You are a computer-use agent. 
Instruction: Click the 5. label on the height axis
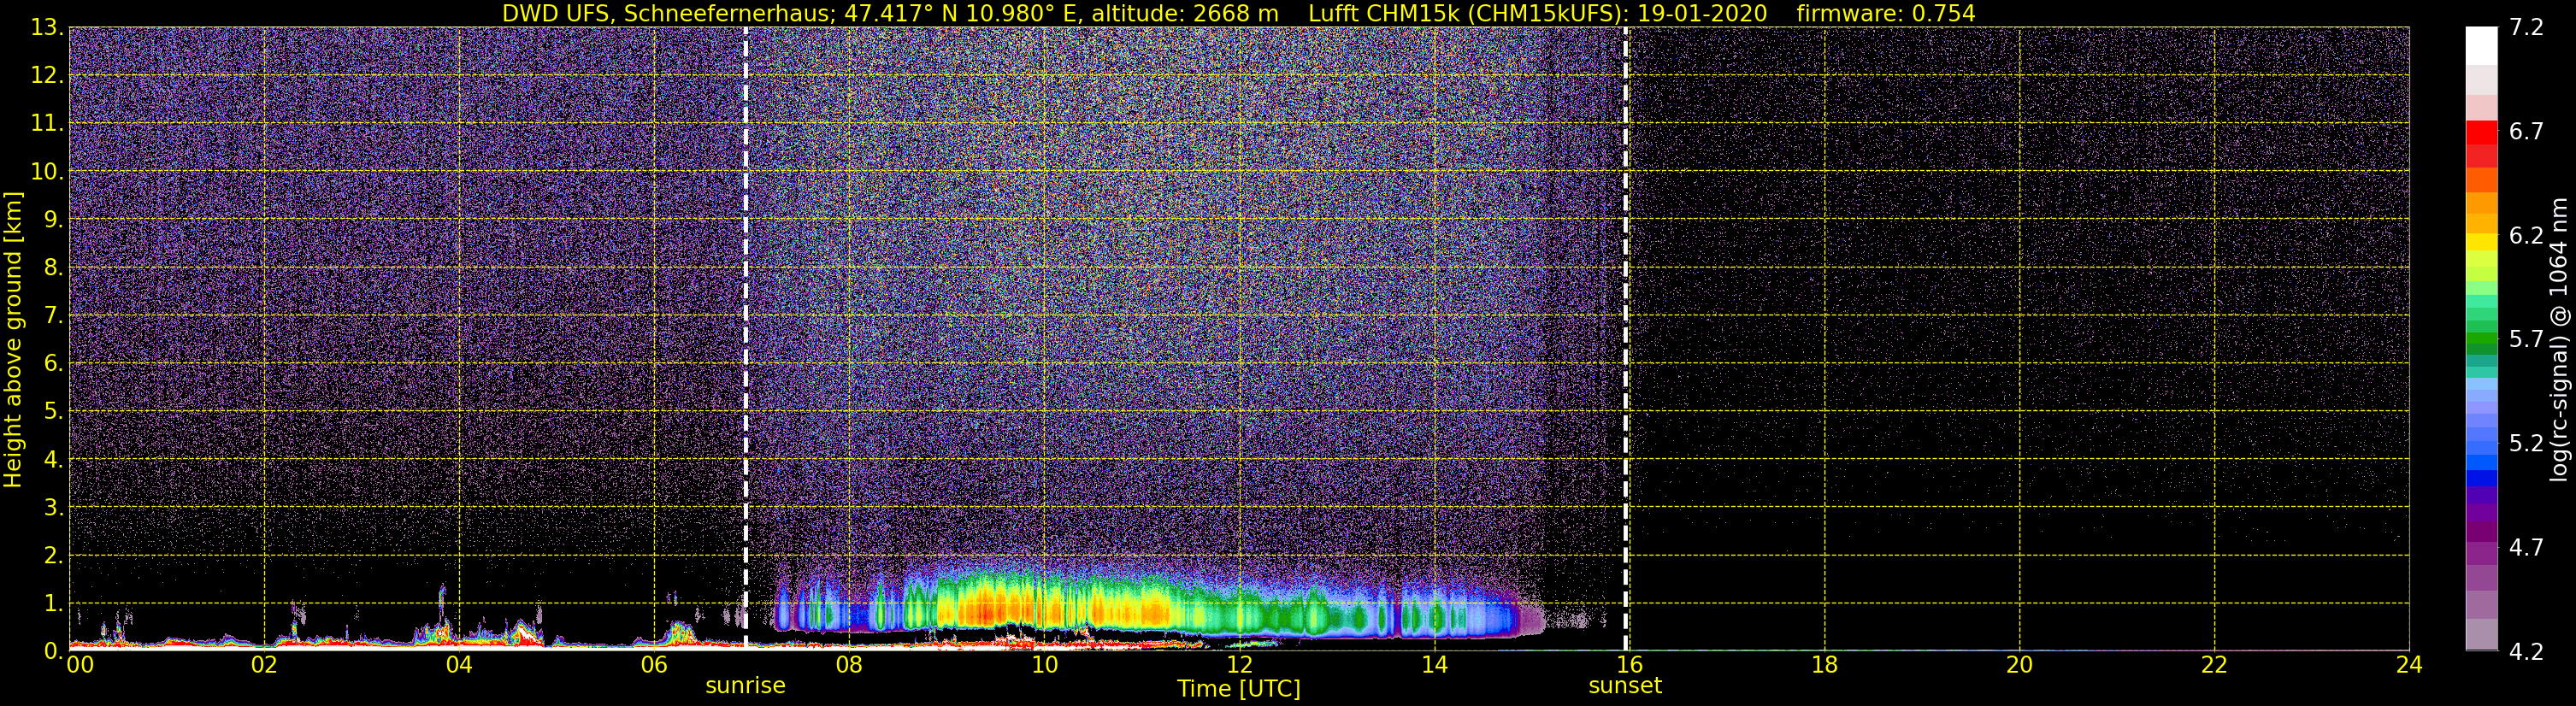point(53,411)
